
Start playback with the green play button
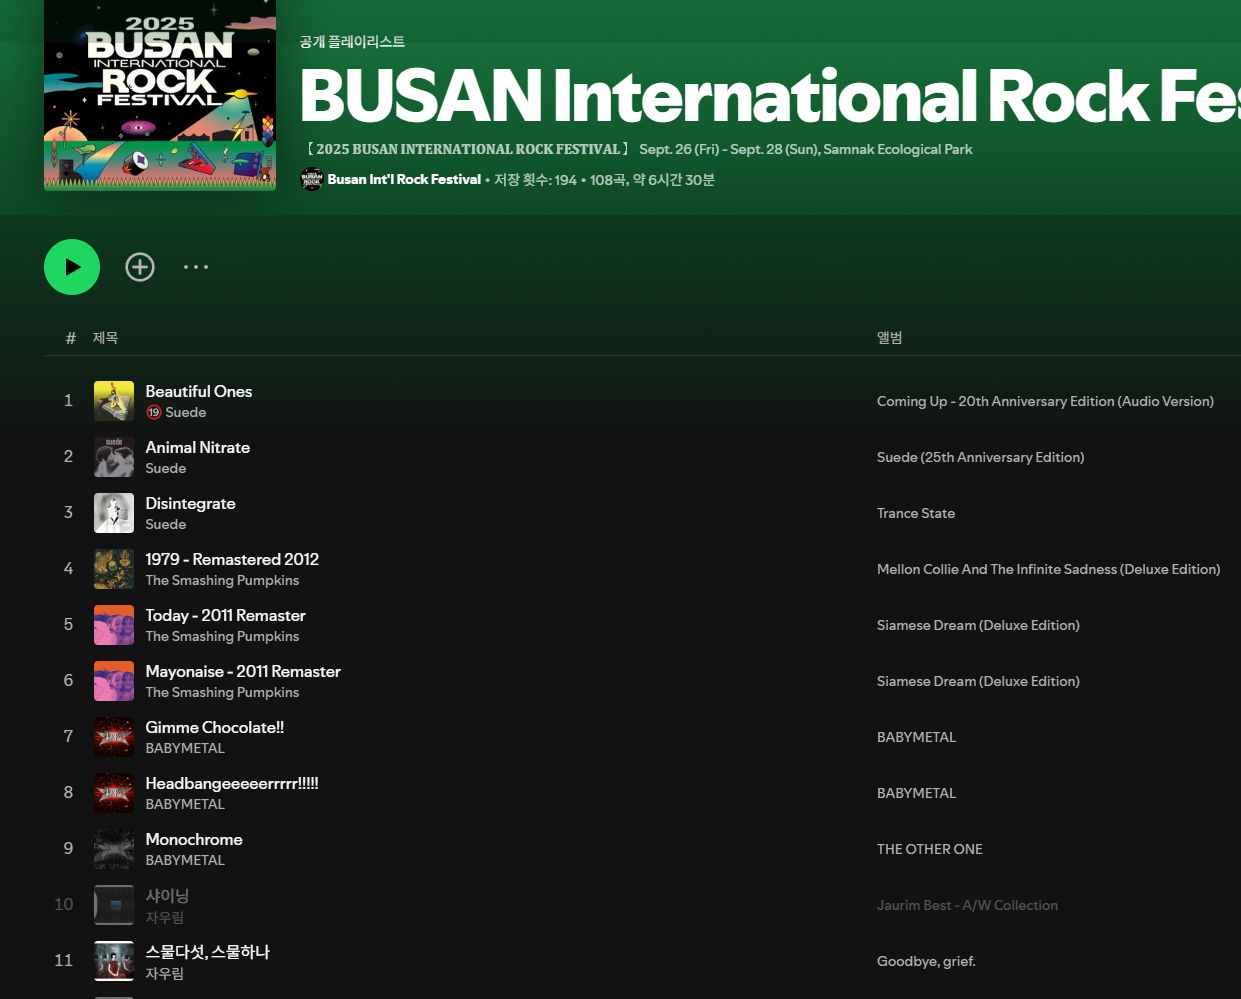pos(72,267)
